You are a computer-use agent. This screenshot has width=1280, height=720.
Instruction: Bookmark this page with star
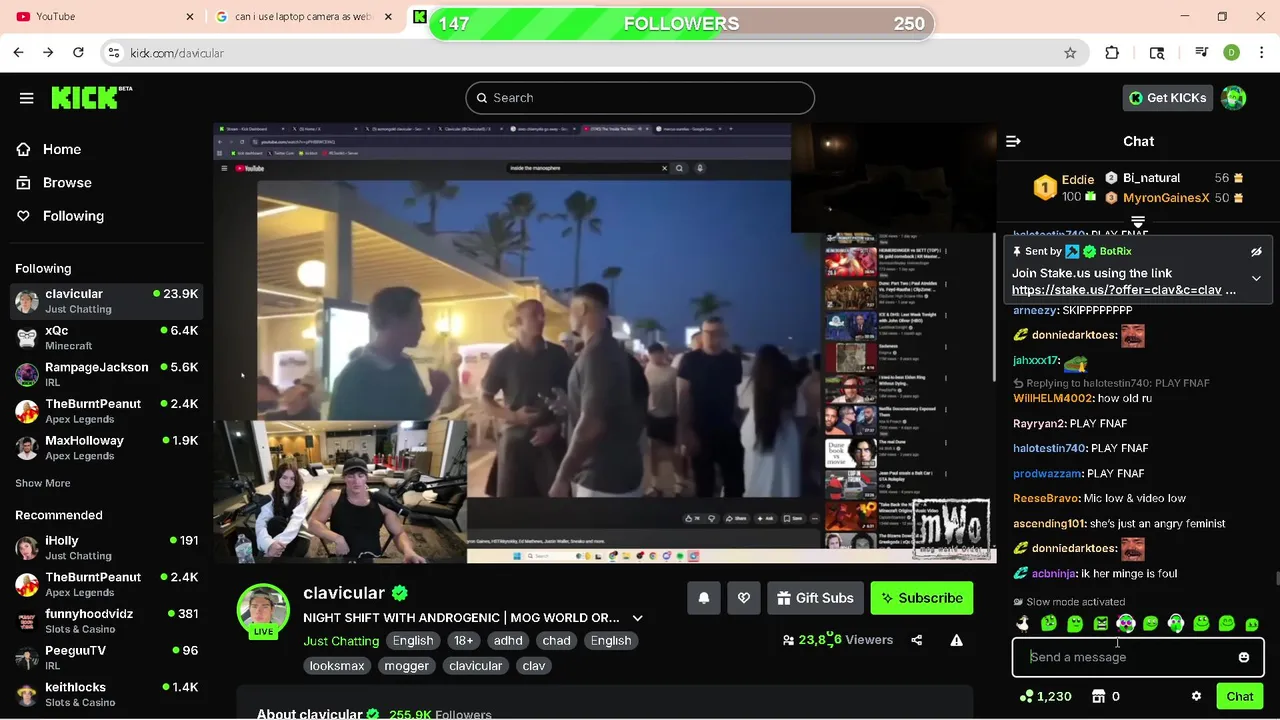coord(1070,53)
